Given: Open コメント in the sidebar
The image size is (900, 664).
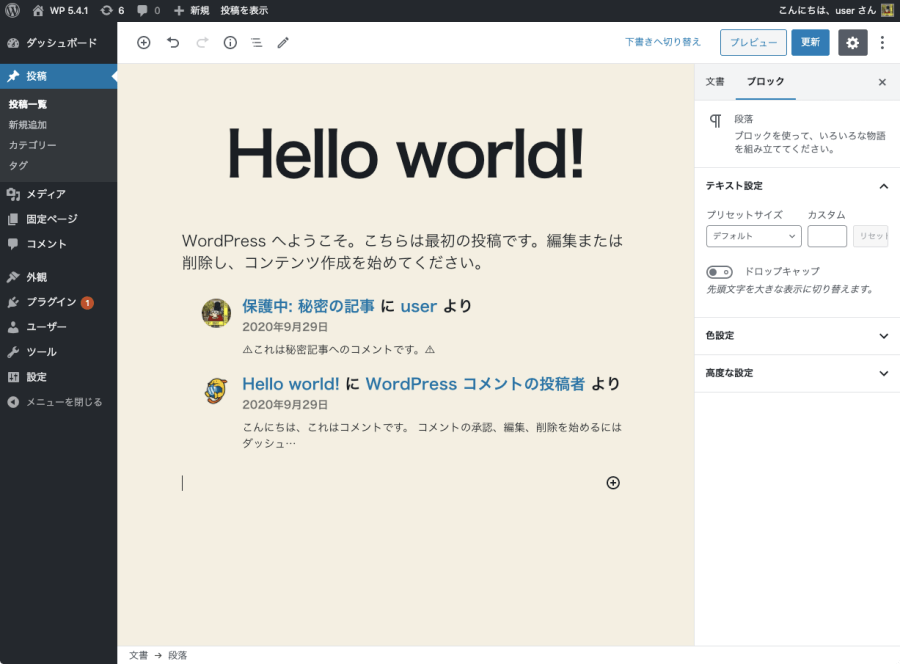Looking at the screenshot, I should [x=59, y=244].
